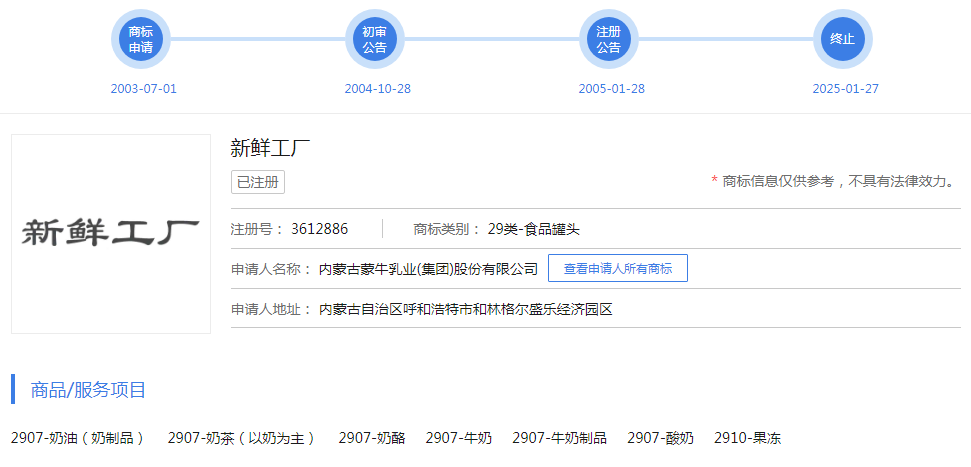The height and width of the screenshot is (467, 971).
Task: Select applicant name 内蒙古蒙牛乳业(集团)股份有限公司
Action: tap(428, 269)
